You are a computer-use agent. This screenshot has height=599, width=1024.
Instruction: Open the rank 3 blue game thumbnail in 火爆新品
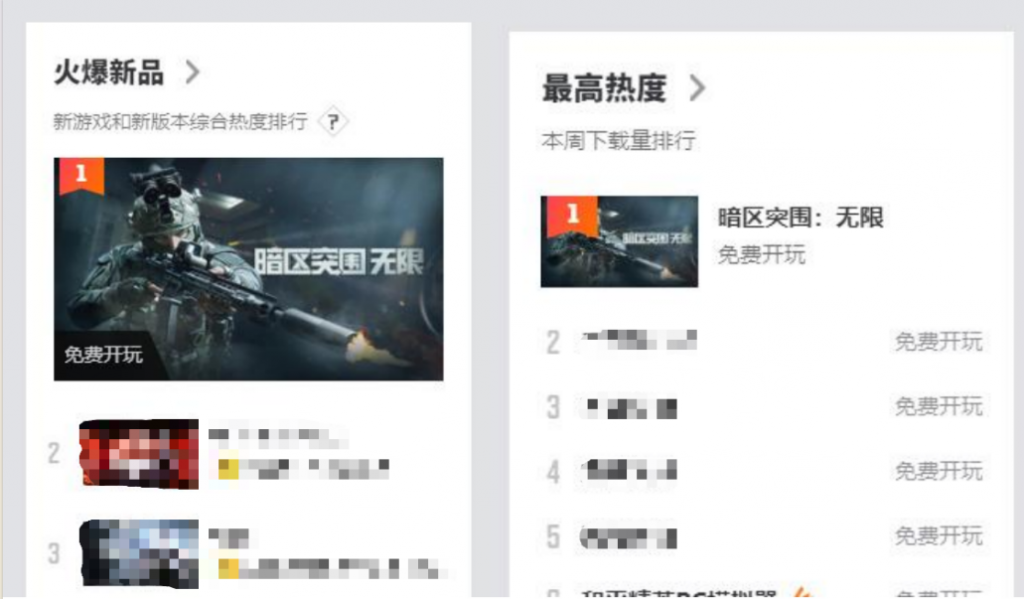tap(138, 554)
